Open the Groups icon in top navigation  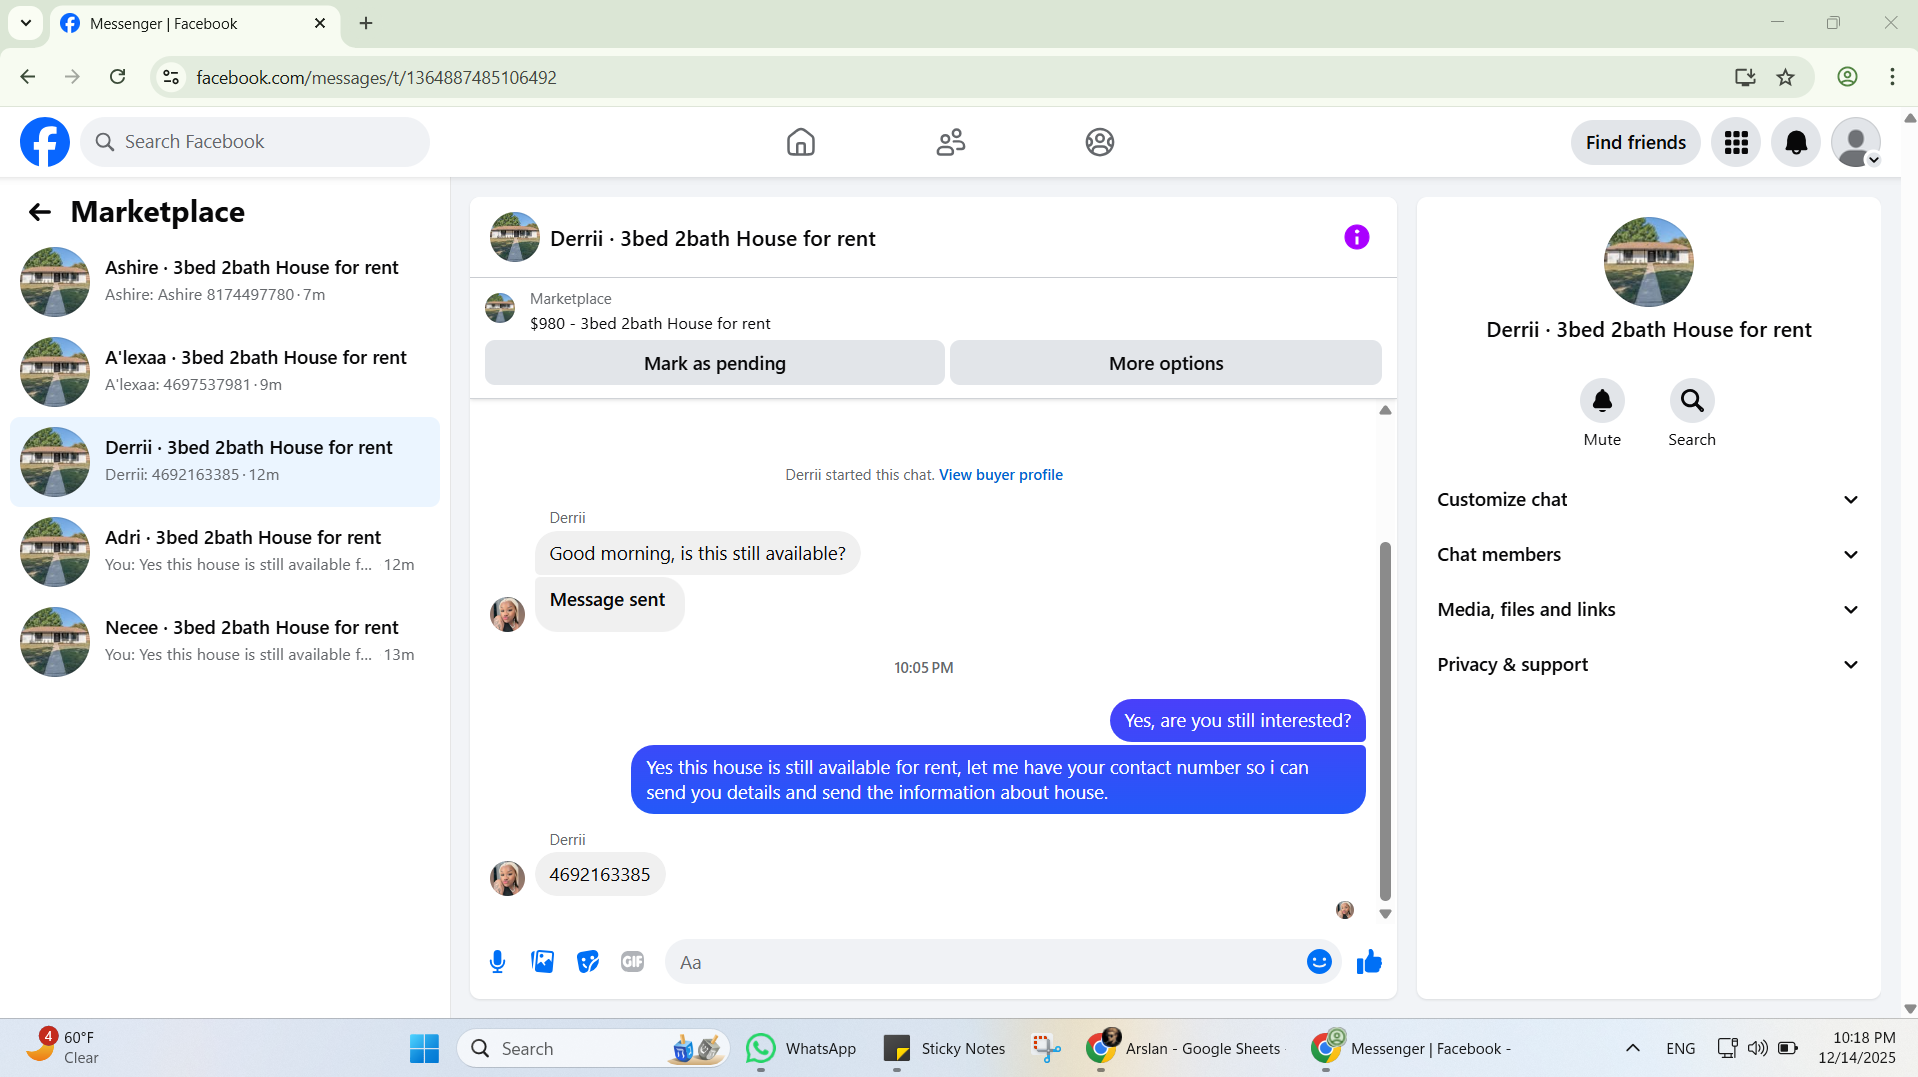click(1100, 142)
